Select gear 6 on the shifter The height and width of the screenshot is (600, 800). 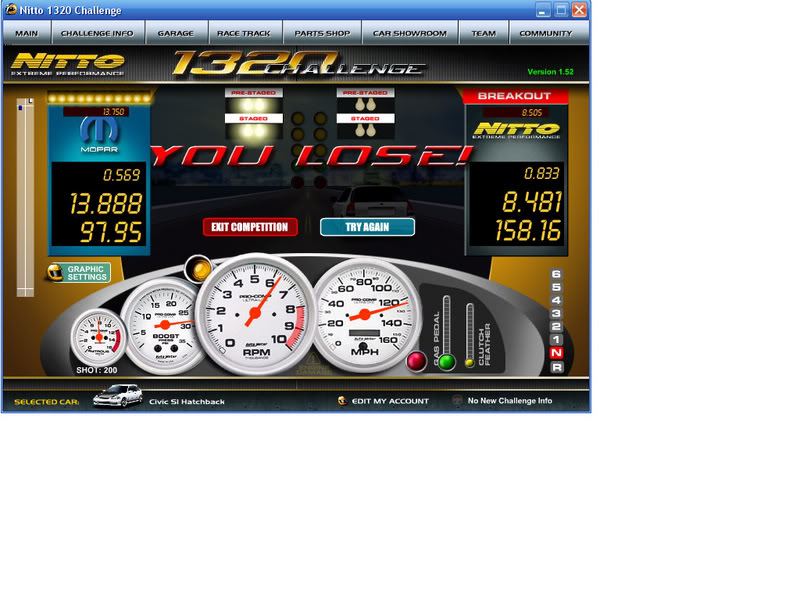557,274
